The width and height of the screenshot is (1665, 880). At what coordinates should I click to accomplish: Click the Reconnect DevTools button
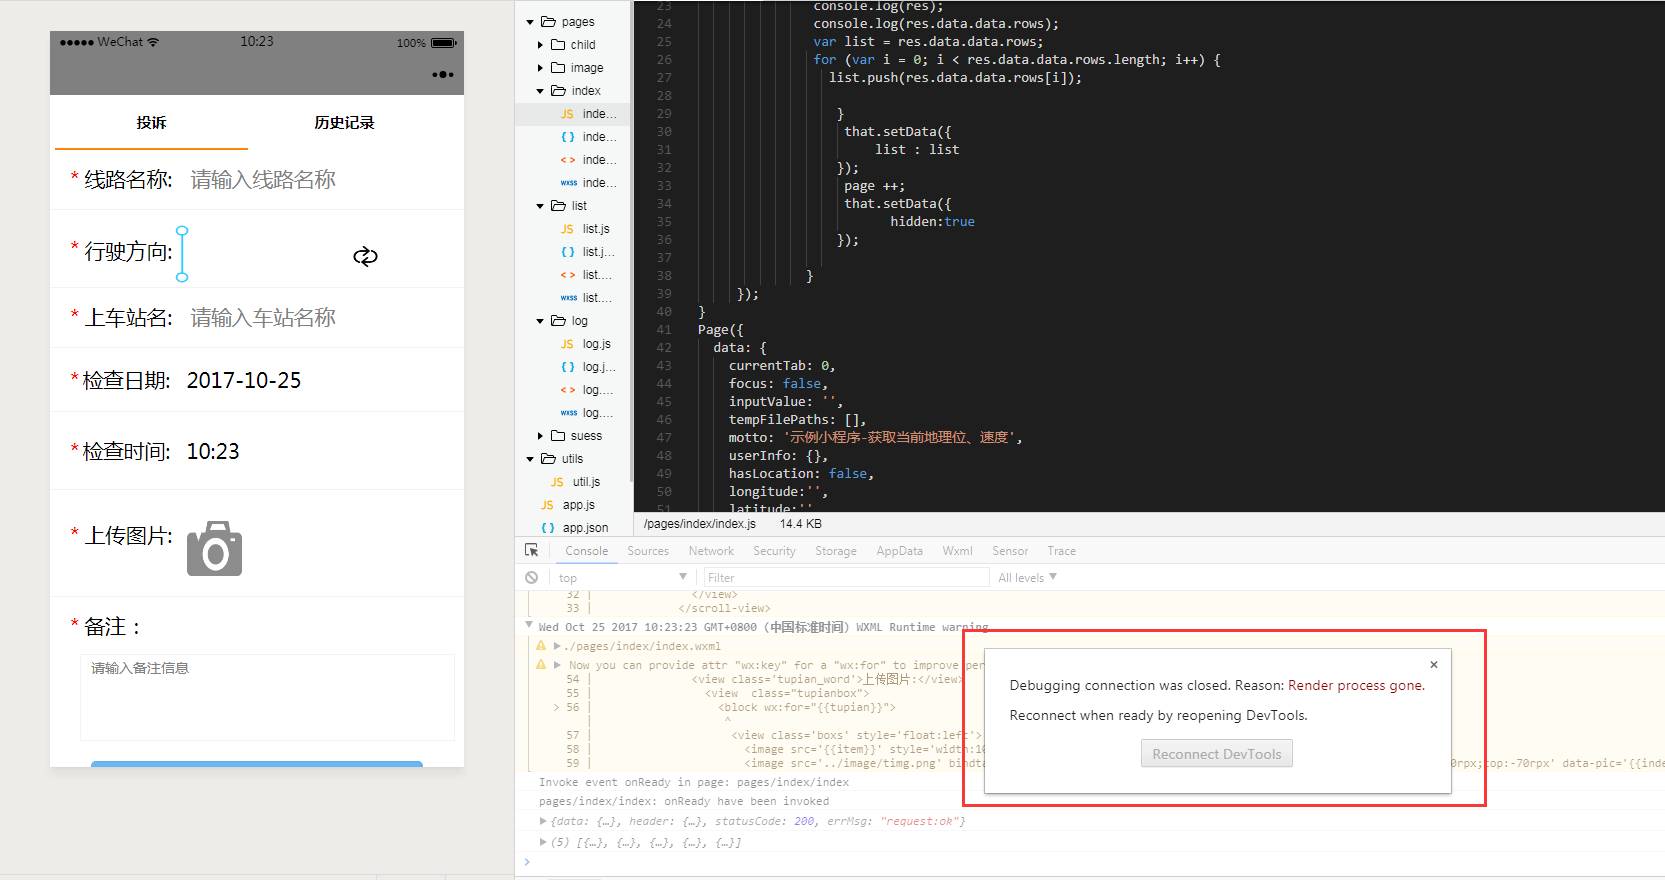coord(1217,754)
